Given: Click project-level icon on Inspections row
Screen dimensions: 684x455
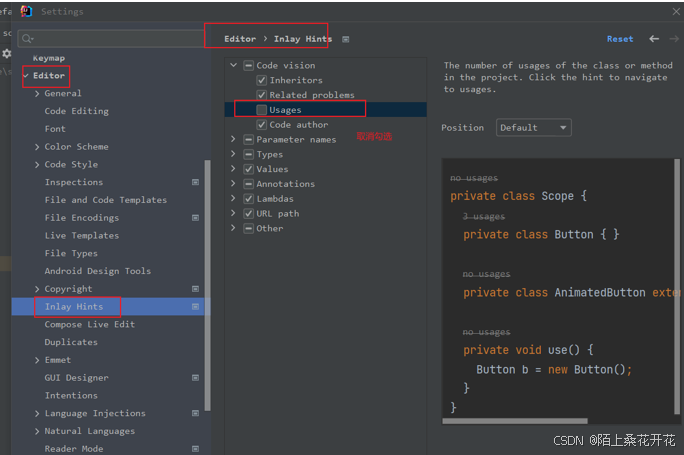Looking at the screenshot, I should pos(195,182).
